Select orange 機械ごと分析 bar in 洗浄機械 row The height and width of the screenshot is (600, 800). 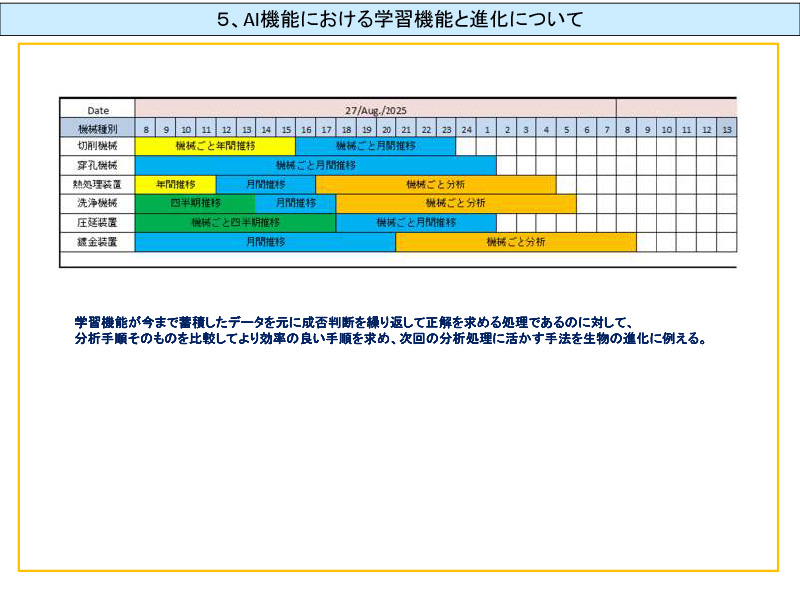(x=456, y=203)
